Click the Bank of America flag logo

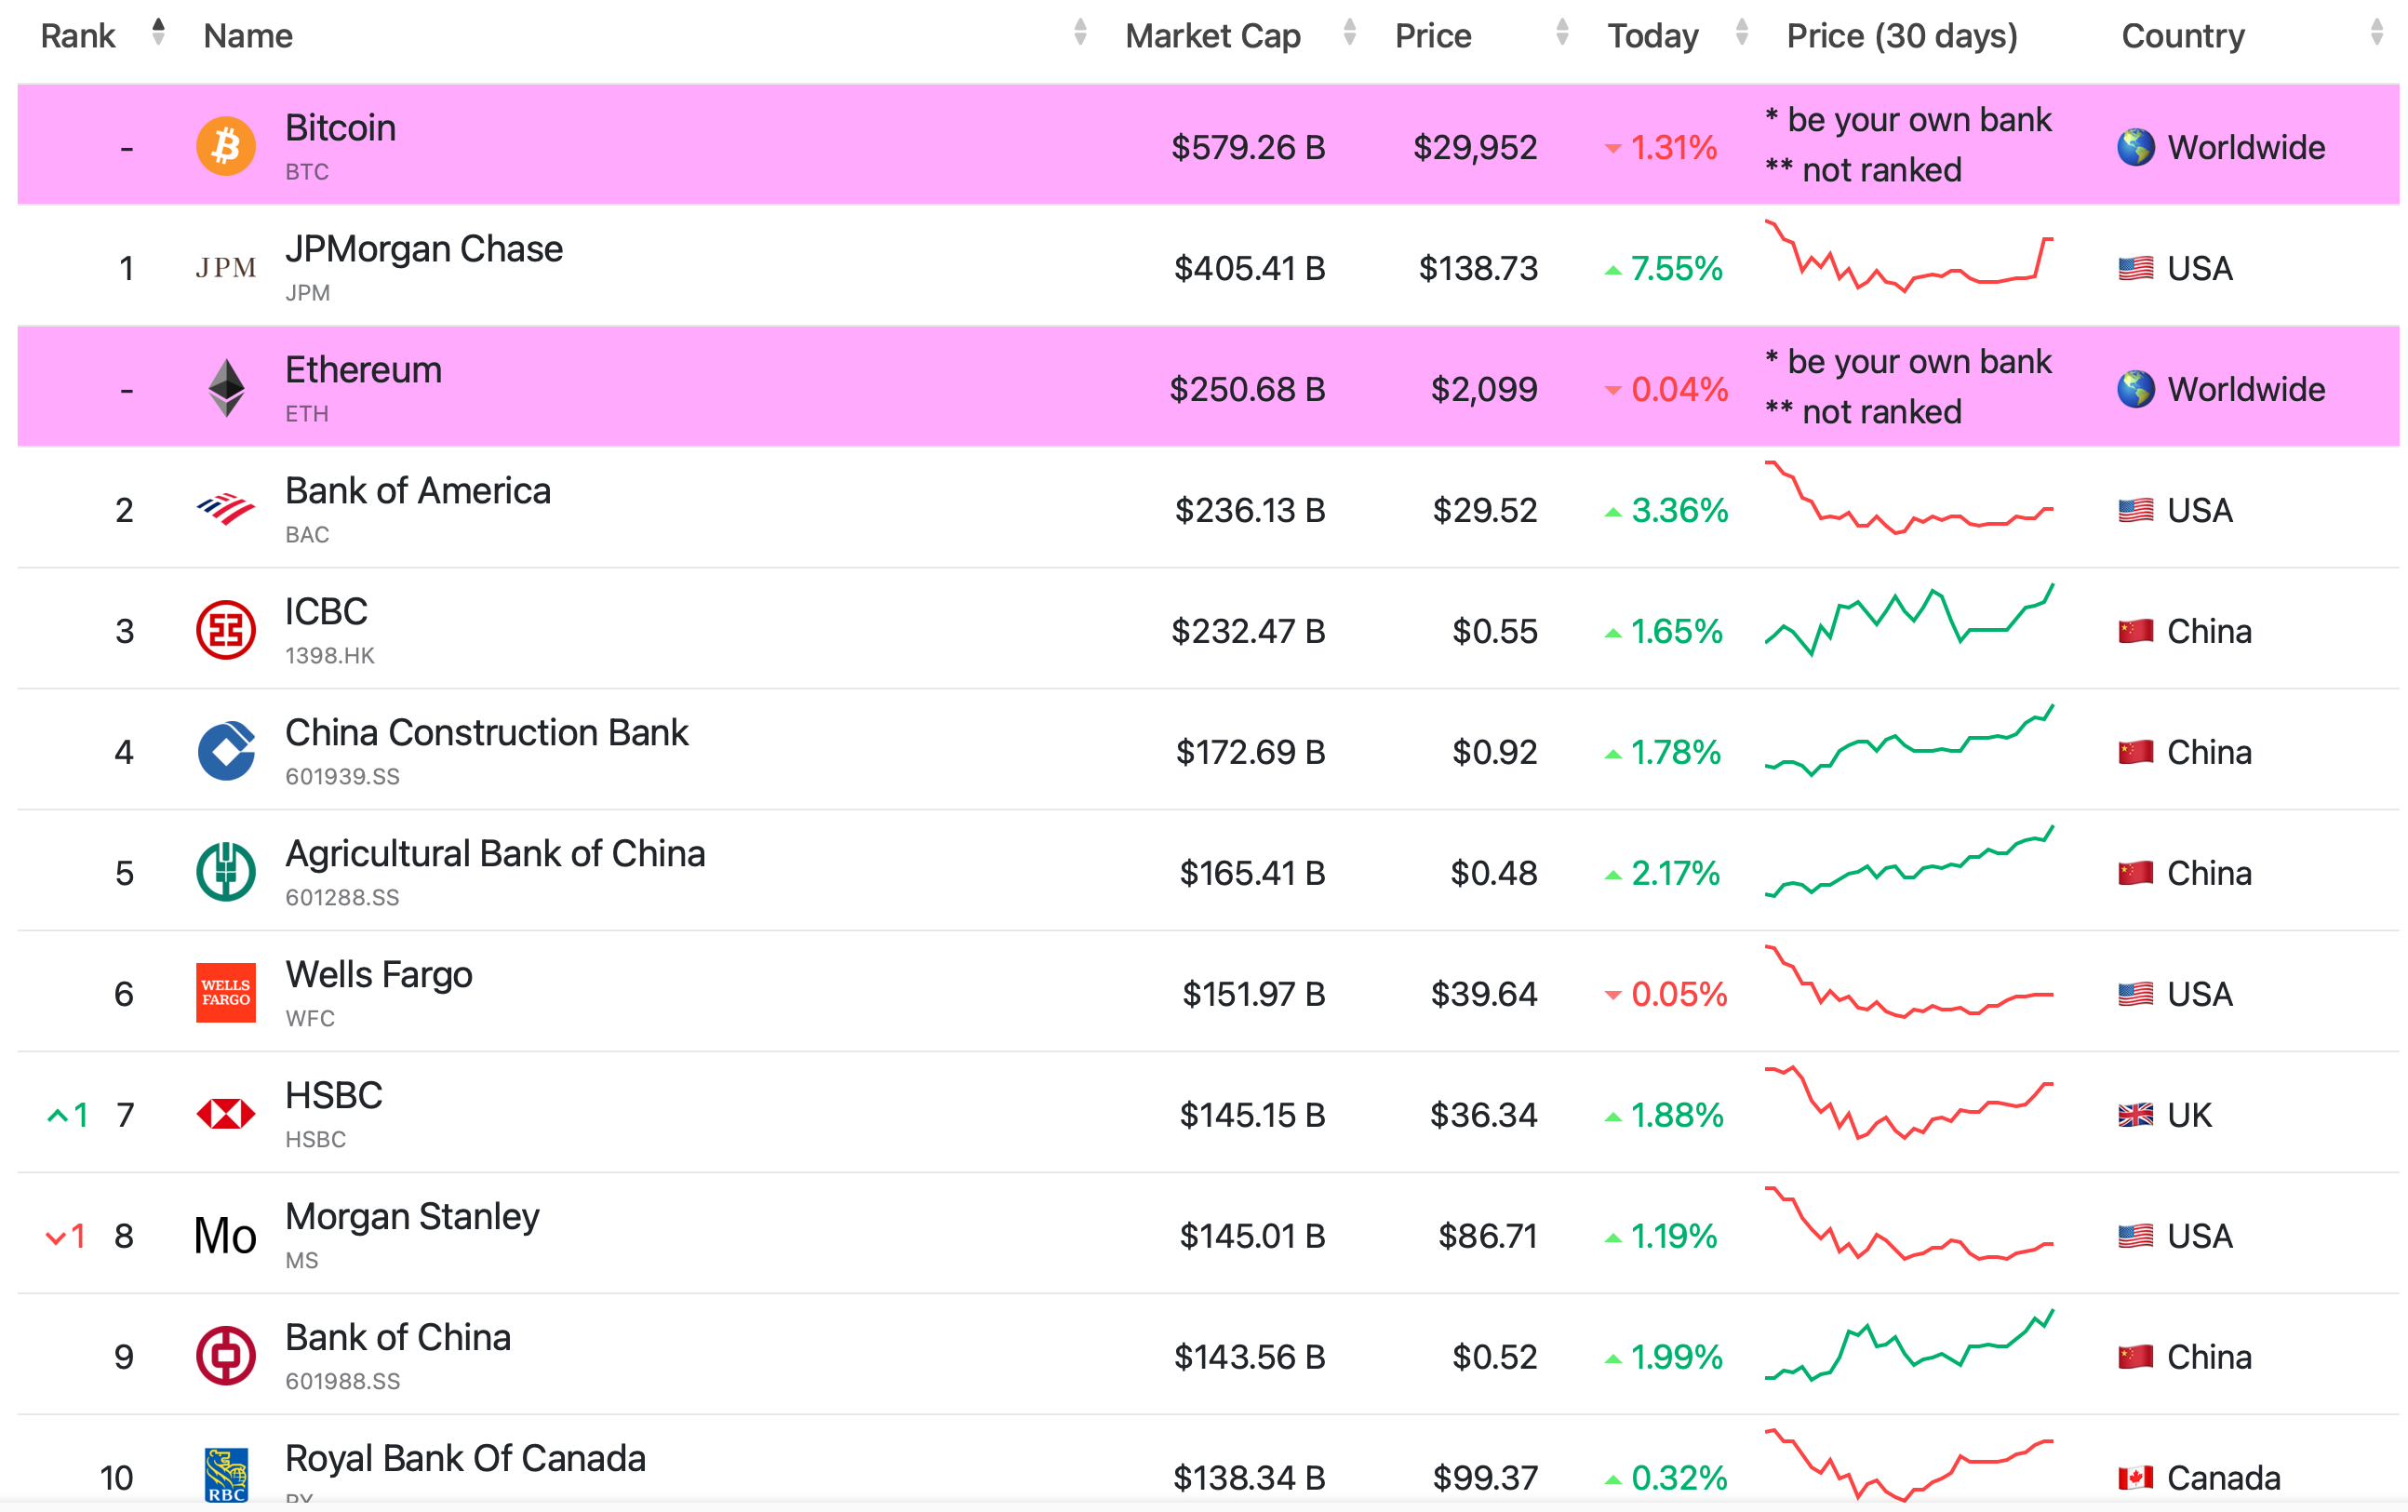click(225, 509)
